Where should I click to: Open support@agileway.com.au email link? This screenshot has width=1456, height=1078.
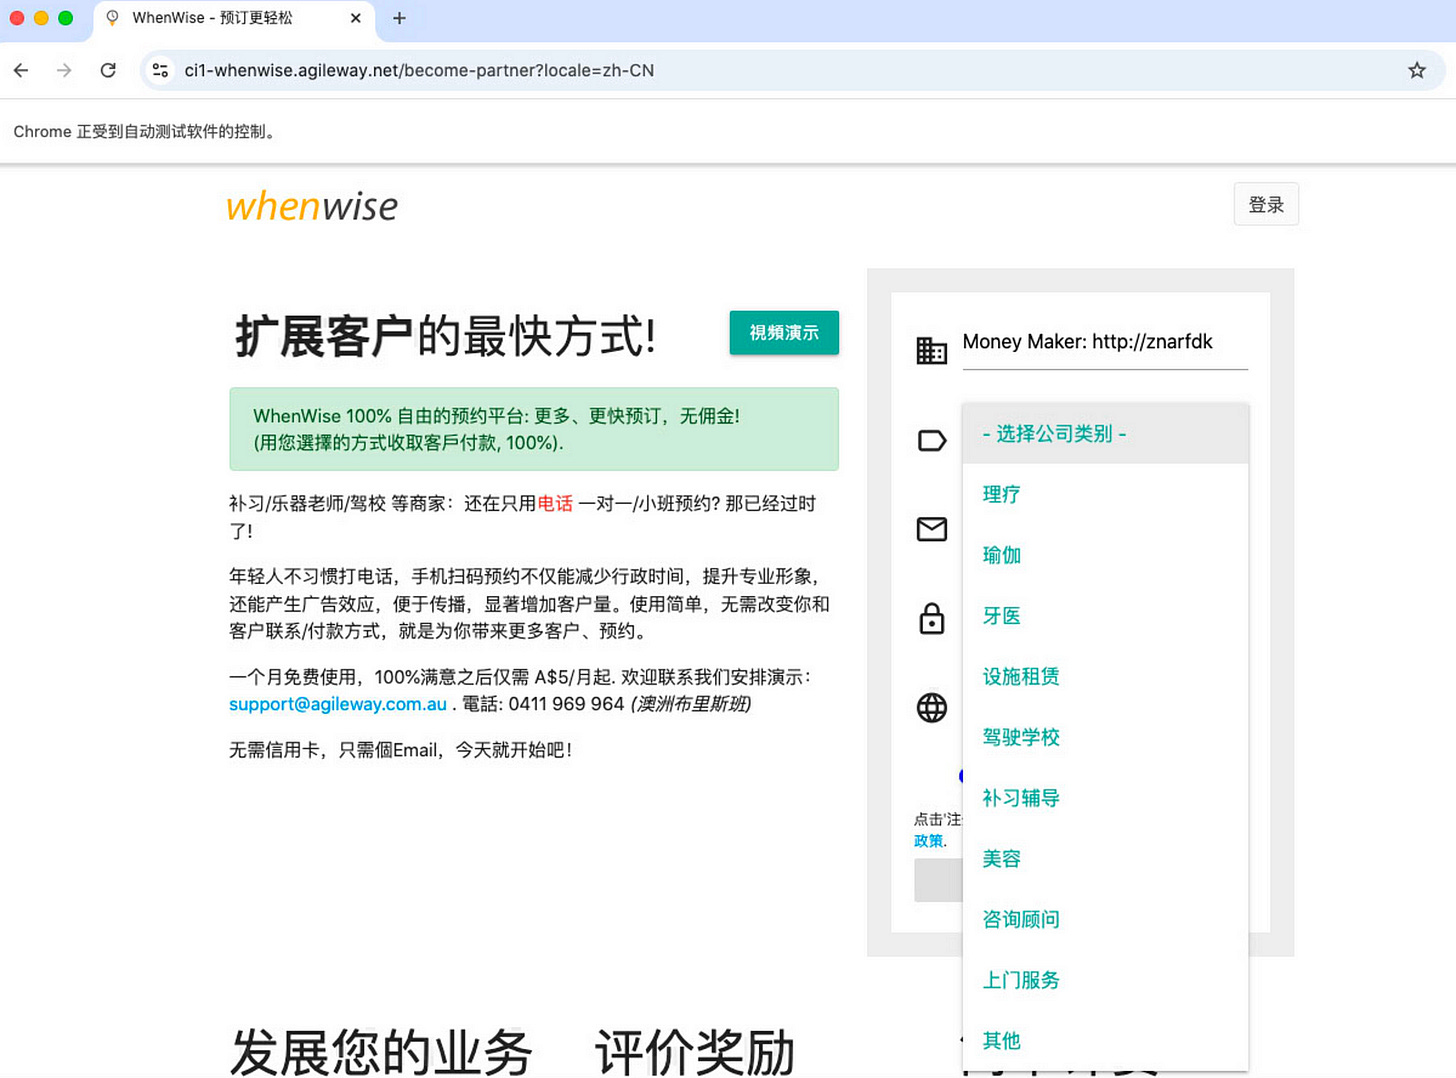click(x=338, y=704)
